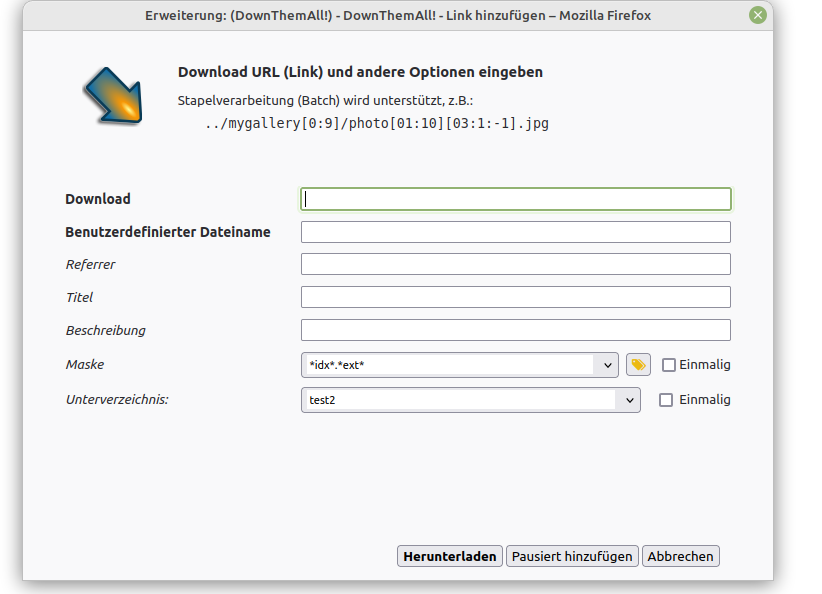
Task: Click the window title bar text
Action: (398, 16)
